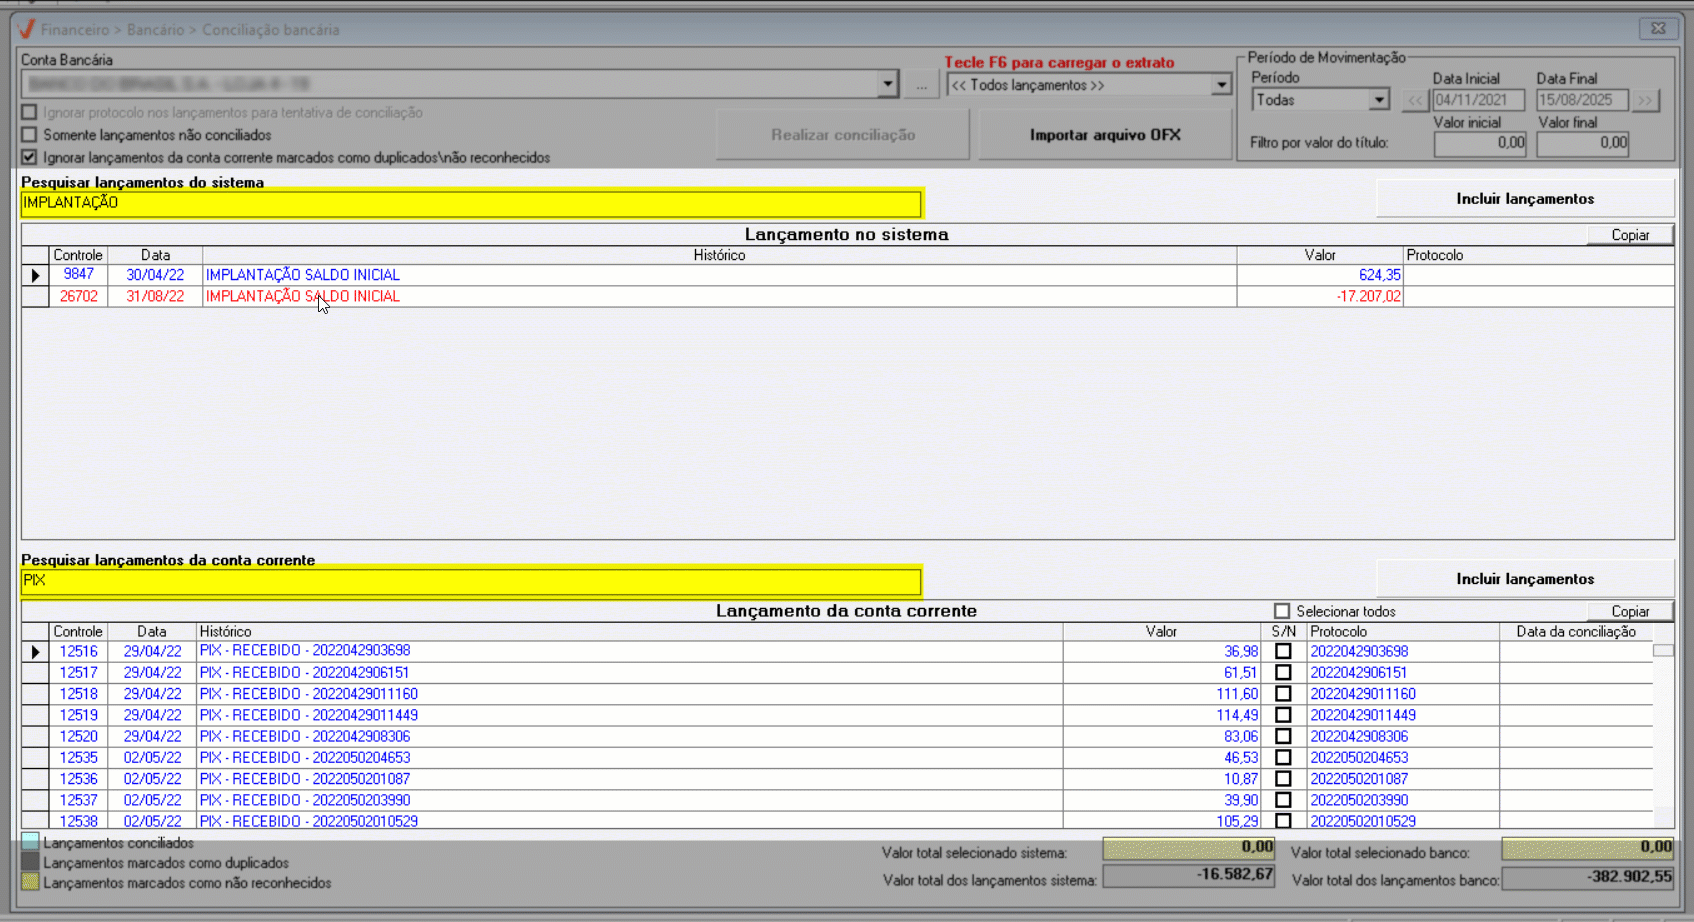This screenshot has width=1694, height=922.
Task: Click the 'Pesquisar lançamentos do sistema' search field
Action: coord(470,203)
